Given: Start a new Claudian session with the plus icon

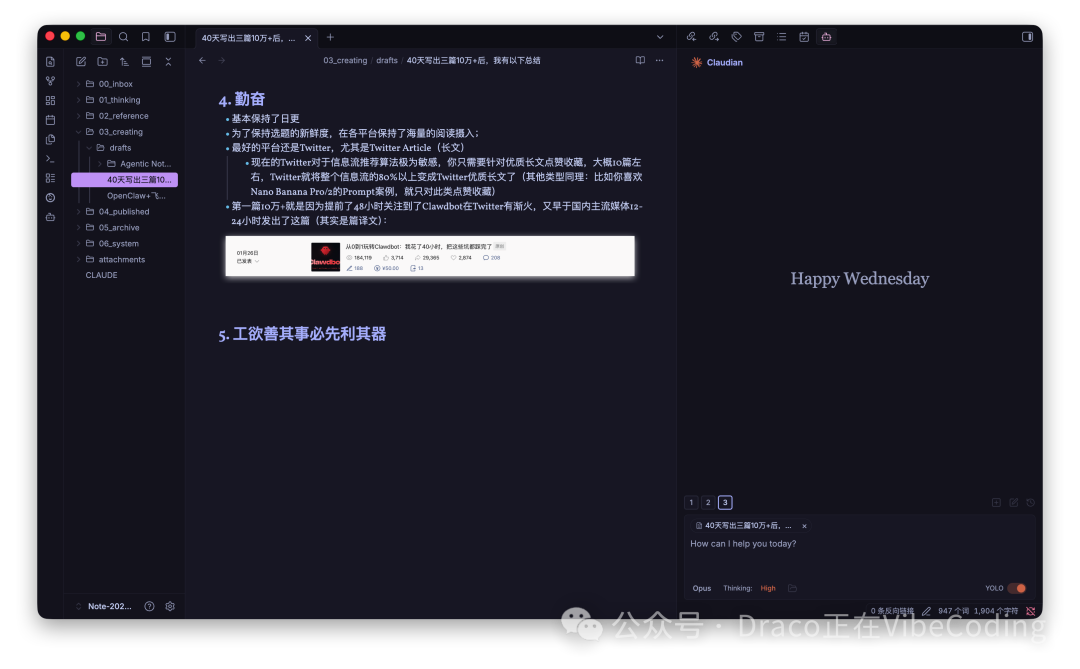Looking at the screenshot, I should (997, 502).
